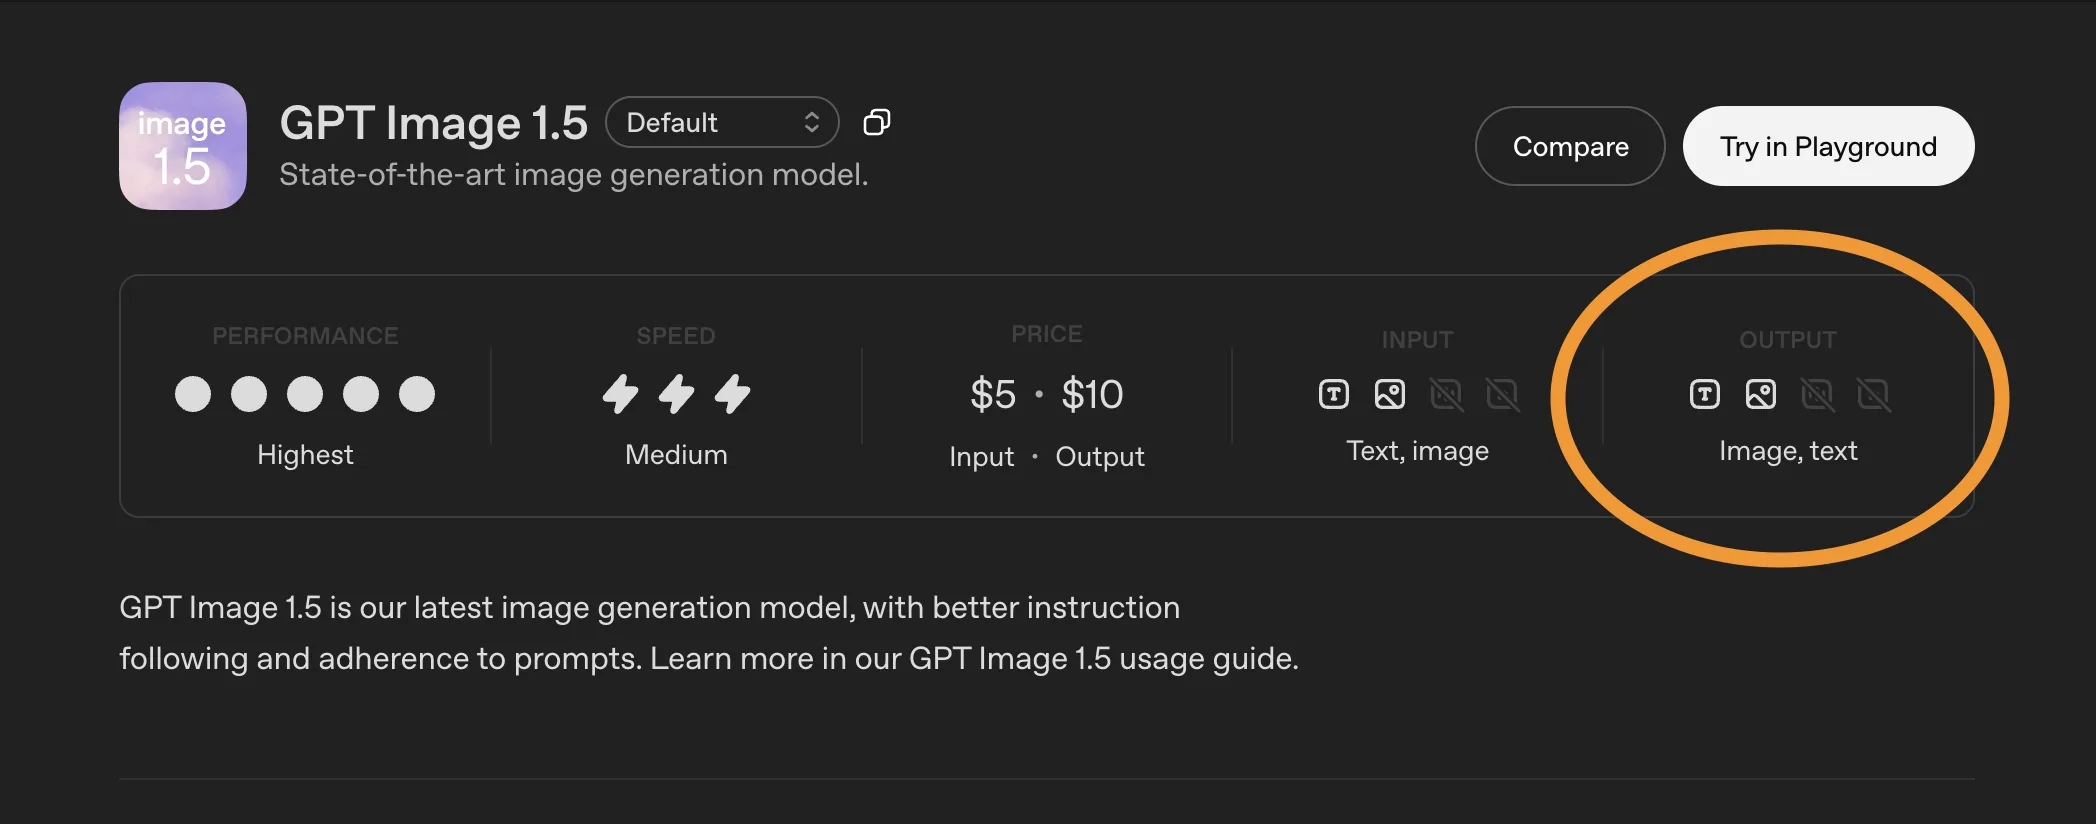Click the rightmost PERFORMANCE rating dot
The height and width of the screenshot is (824, 2096).
(417, 394)
